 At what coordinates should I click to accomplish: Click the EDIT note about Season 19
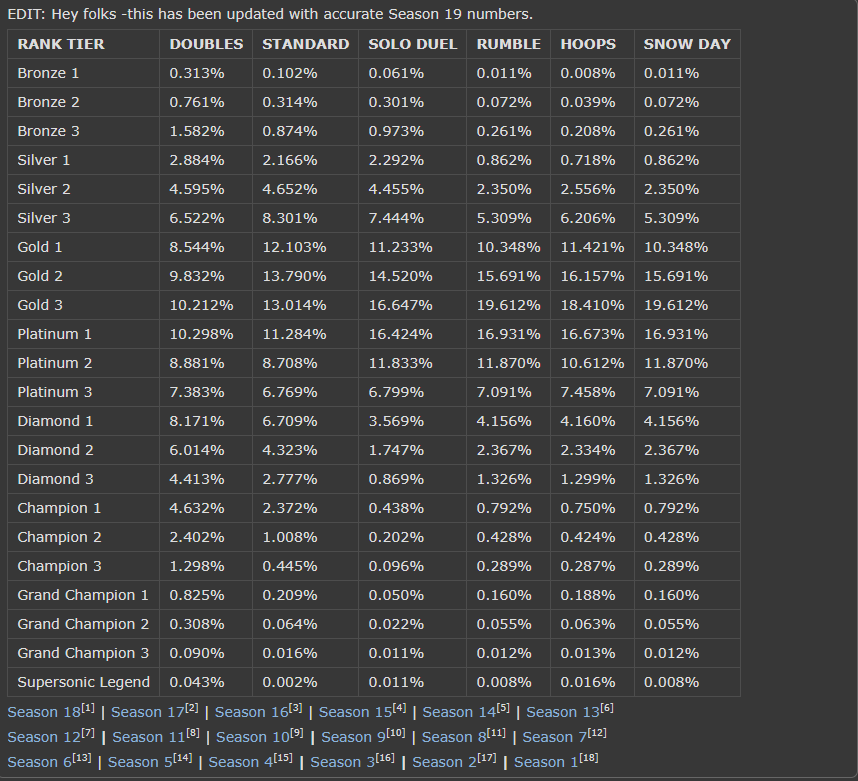pos(270,14)
